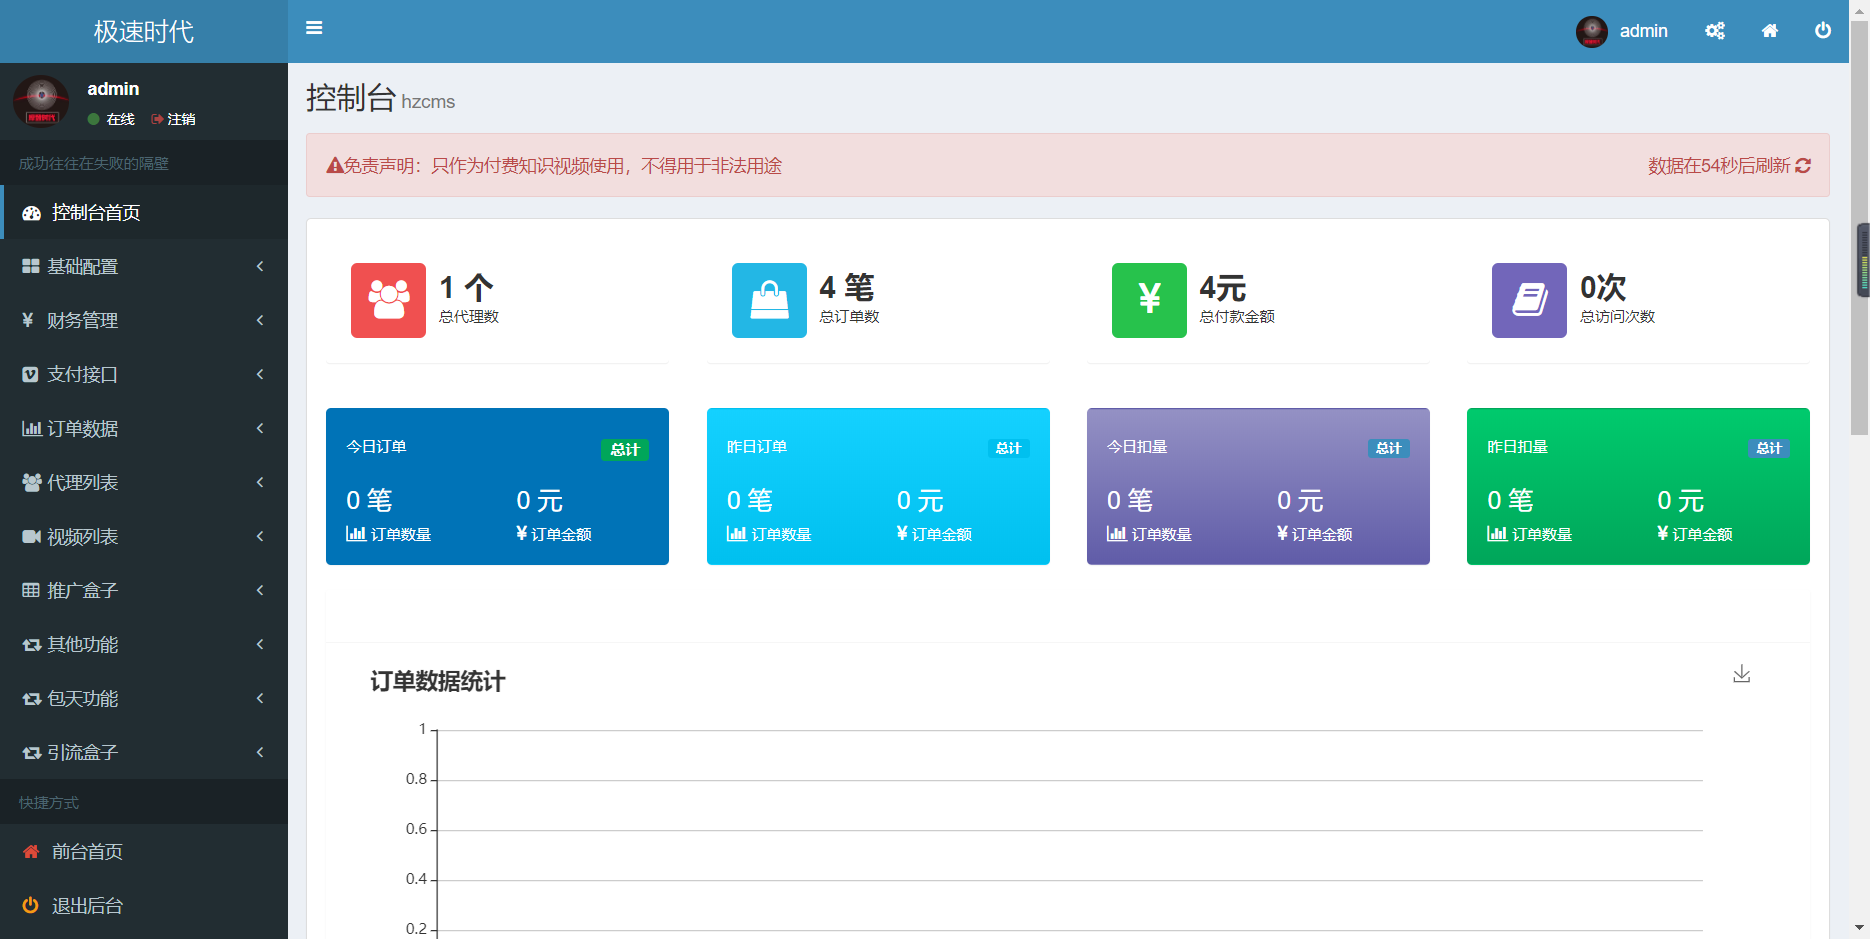
Task: Click the 代理列表 sidebar entry
Action: pyautogui.click(x=82, y=482)
